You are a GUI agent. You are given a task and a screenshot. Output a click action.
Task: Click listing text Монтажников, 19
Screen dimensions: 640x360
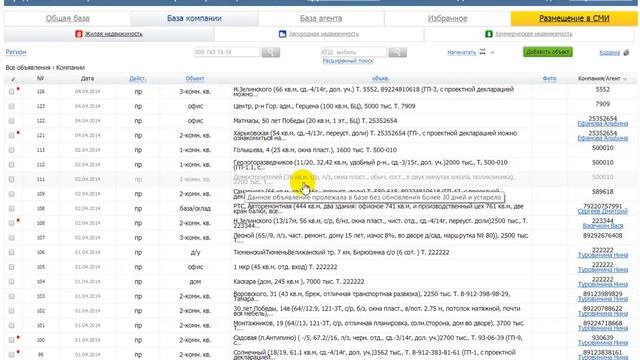[x=378, y=325]
